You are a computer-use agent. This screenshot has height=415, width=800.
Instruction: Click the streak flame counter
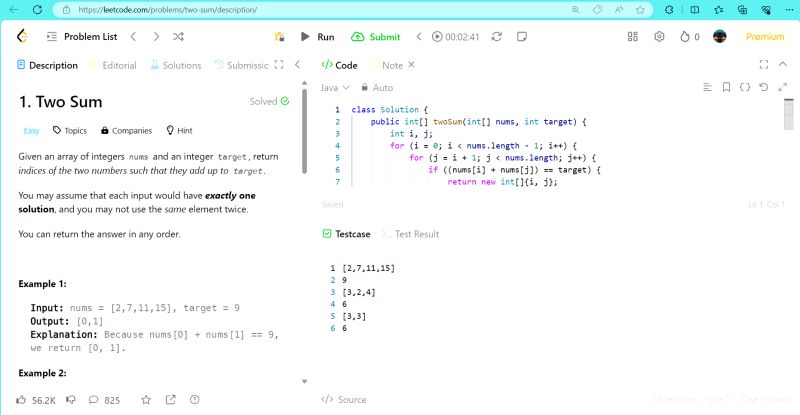tap(689, 37)
